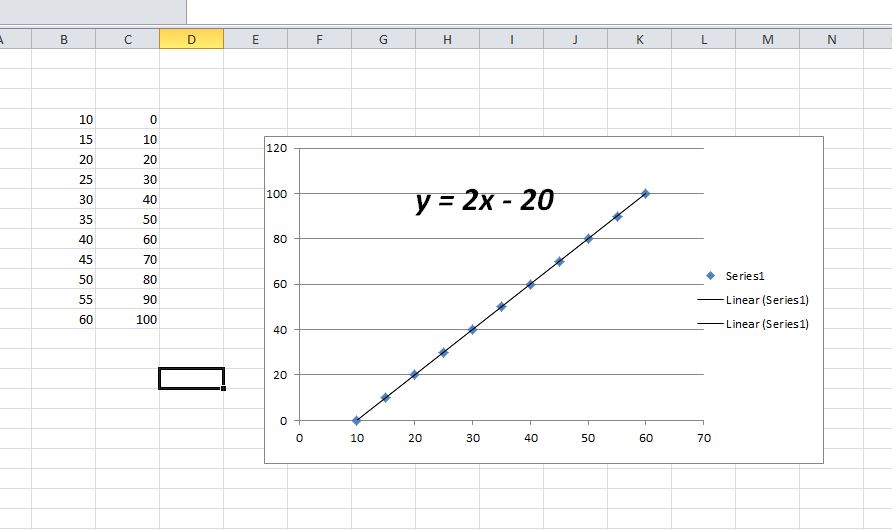Click the formula bar input area
The height and width of the screenshot is (530, 892).
pos(538,12)
